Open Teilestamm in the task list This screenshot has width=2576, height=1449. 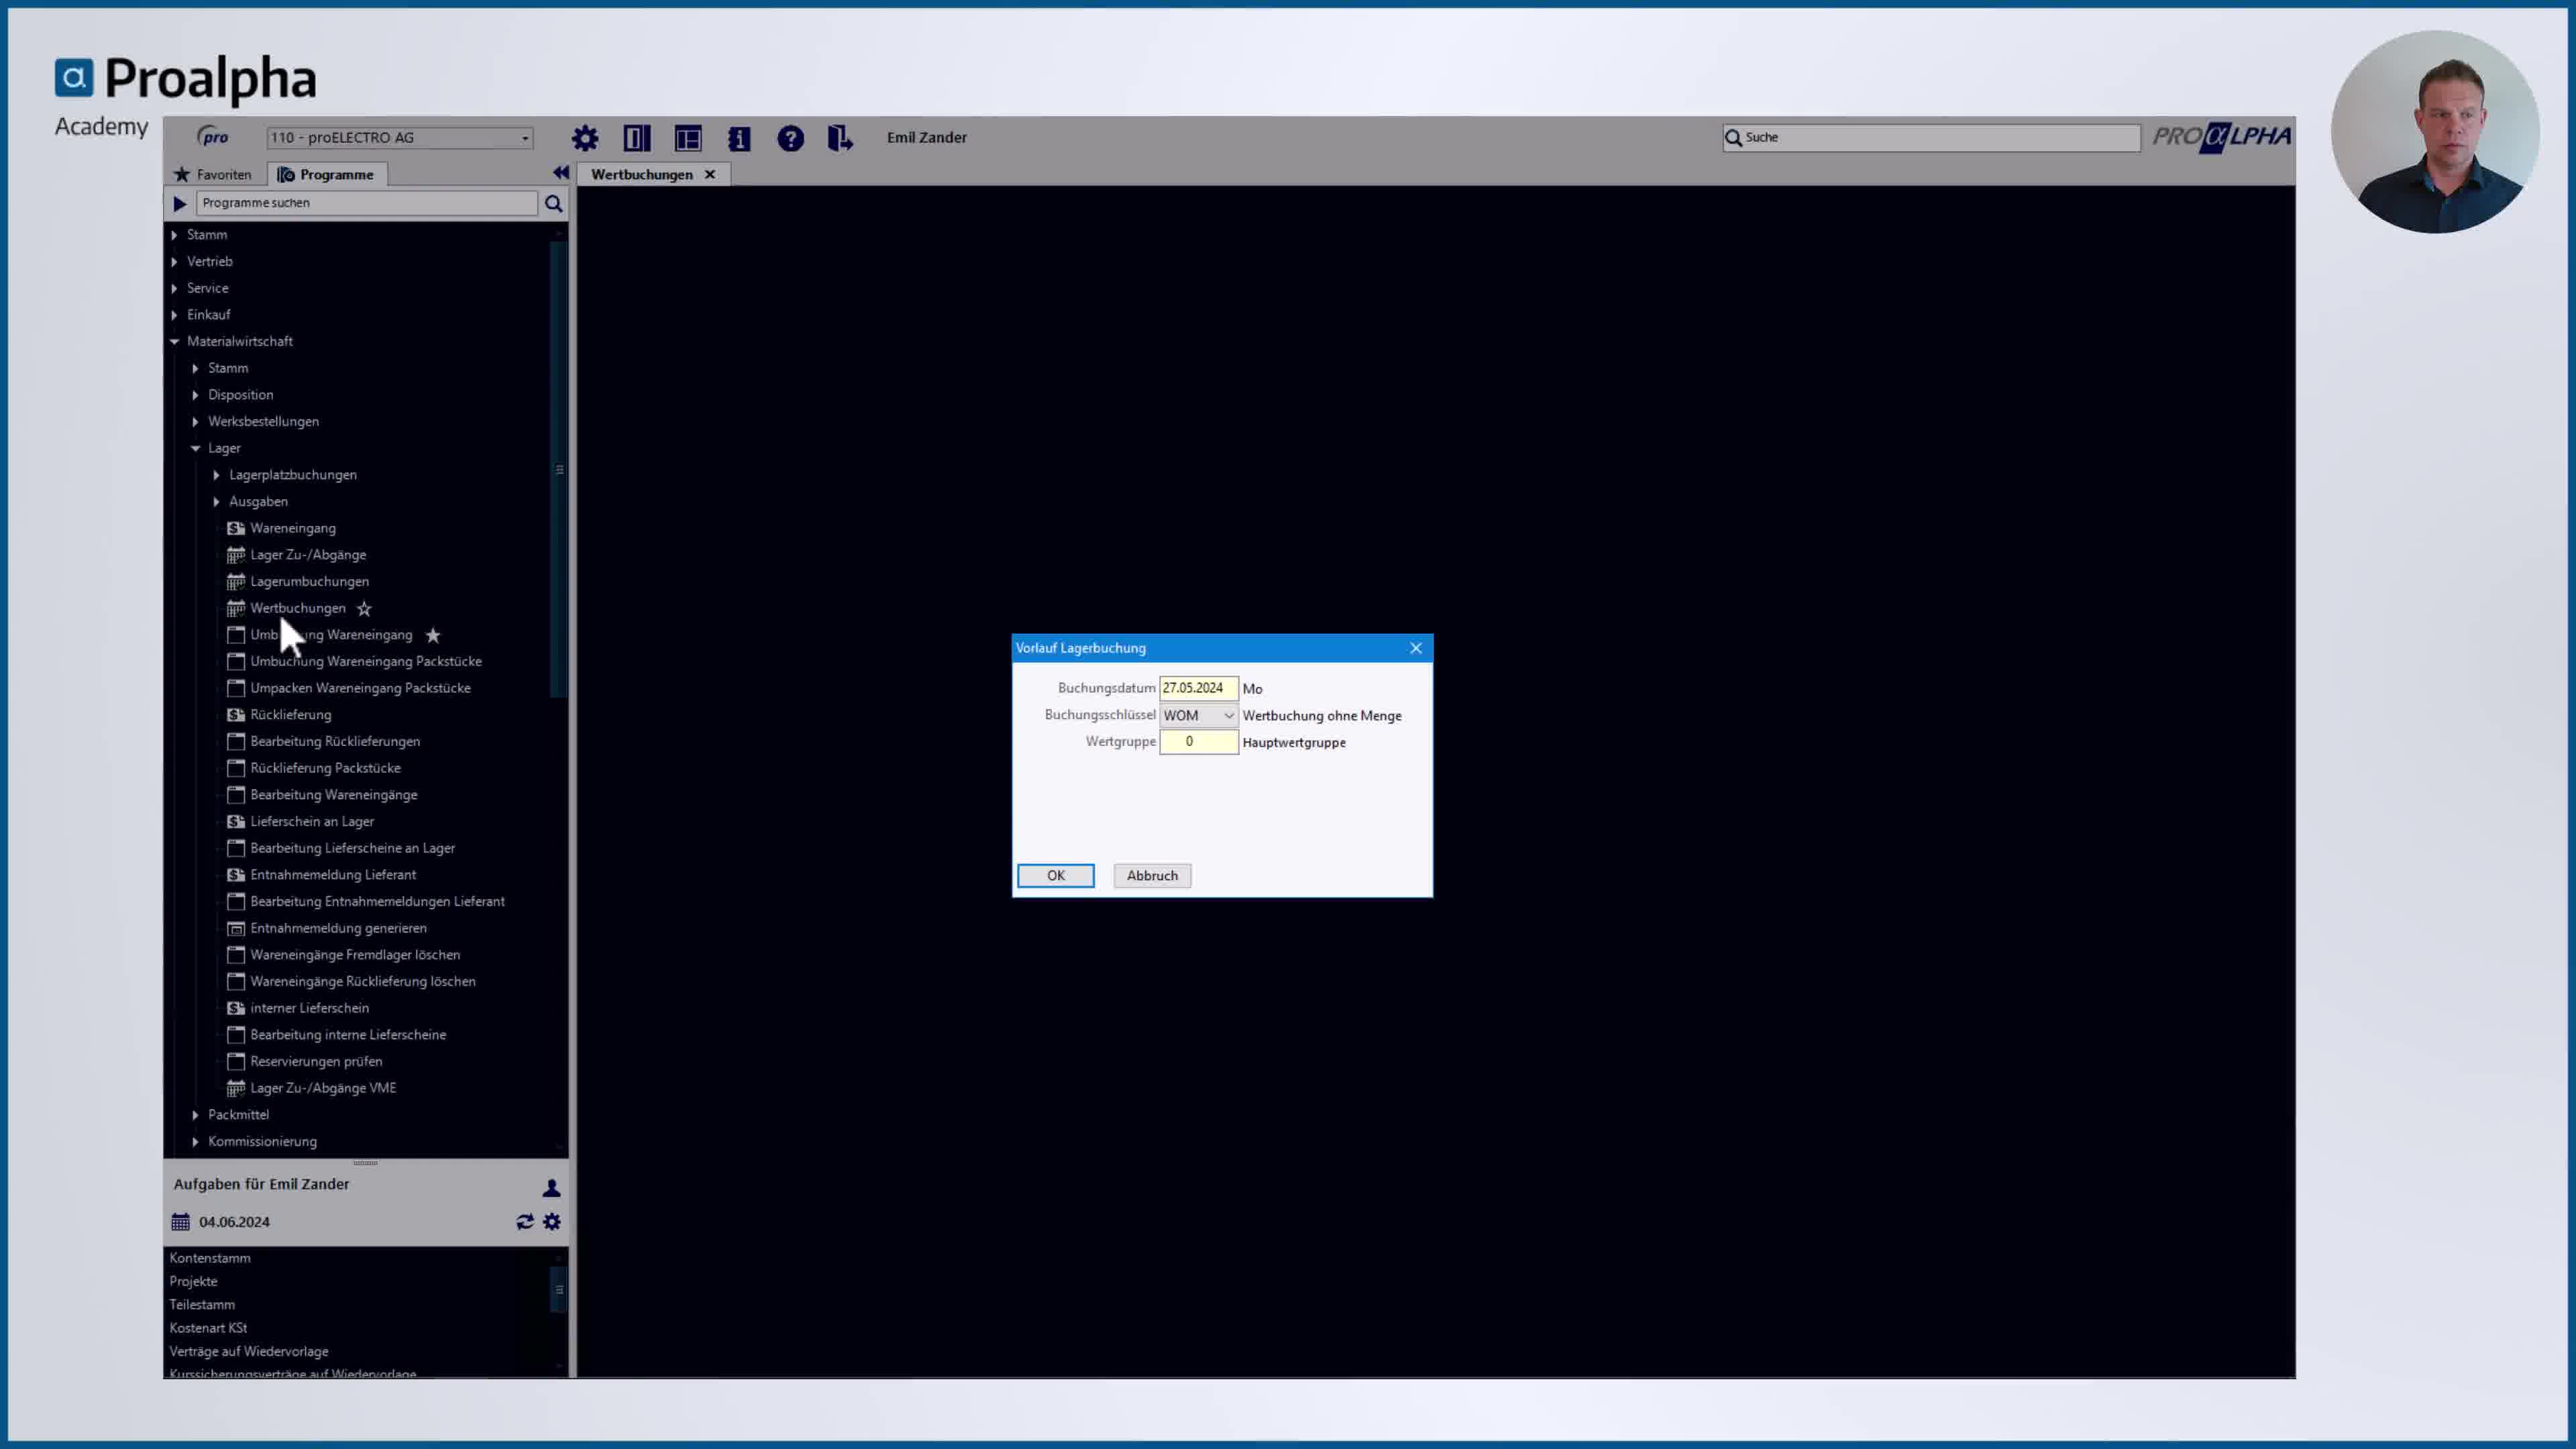pos(202,1304)
